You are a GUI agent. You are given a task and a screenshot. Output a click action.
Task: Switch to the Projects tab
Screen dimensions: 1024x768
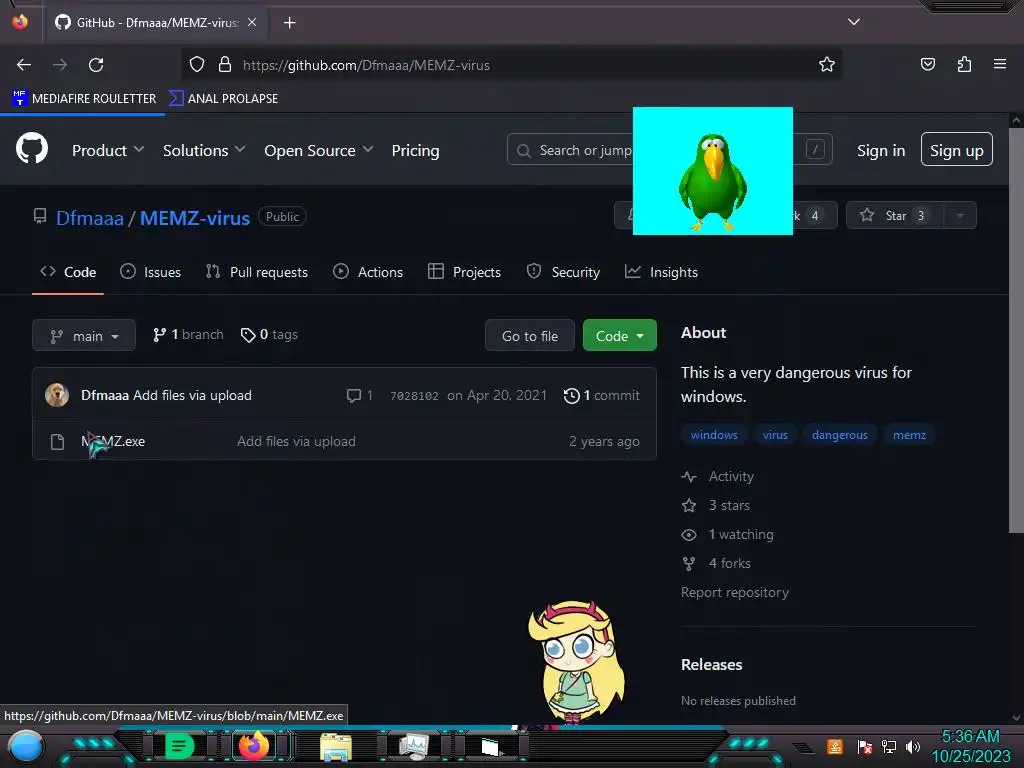464,272
